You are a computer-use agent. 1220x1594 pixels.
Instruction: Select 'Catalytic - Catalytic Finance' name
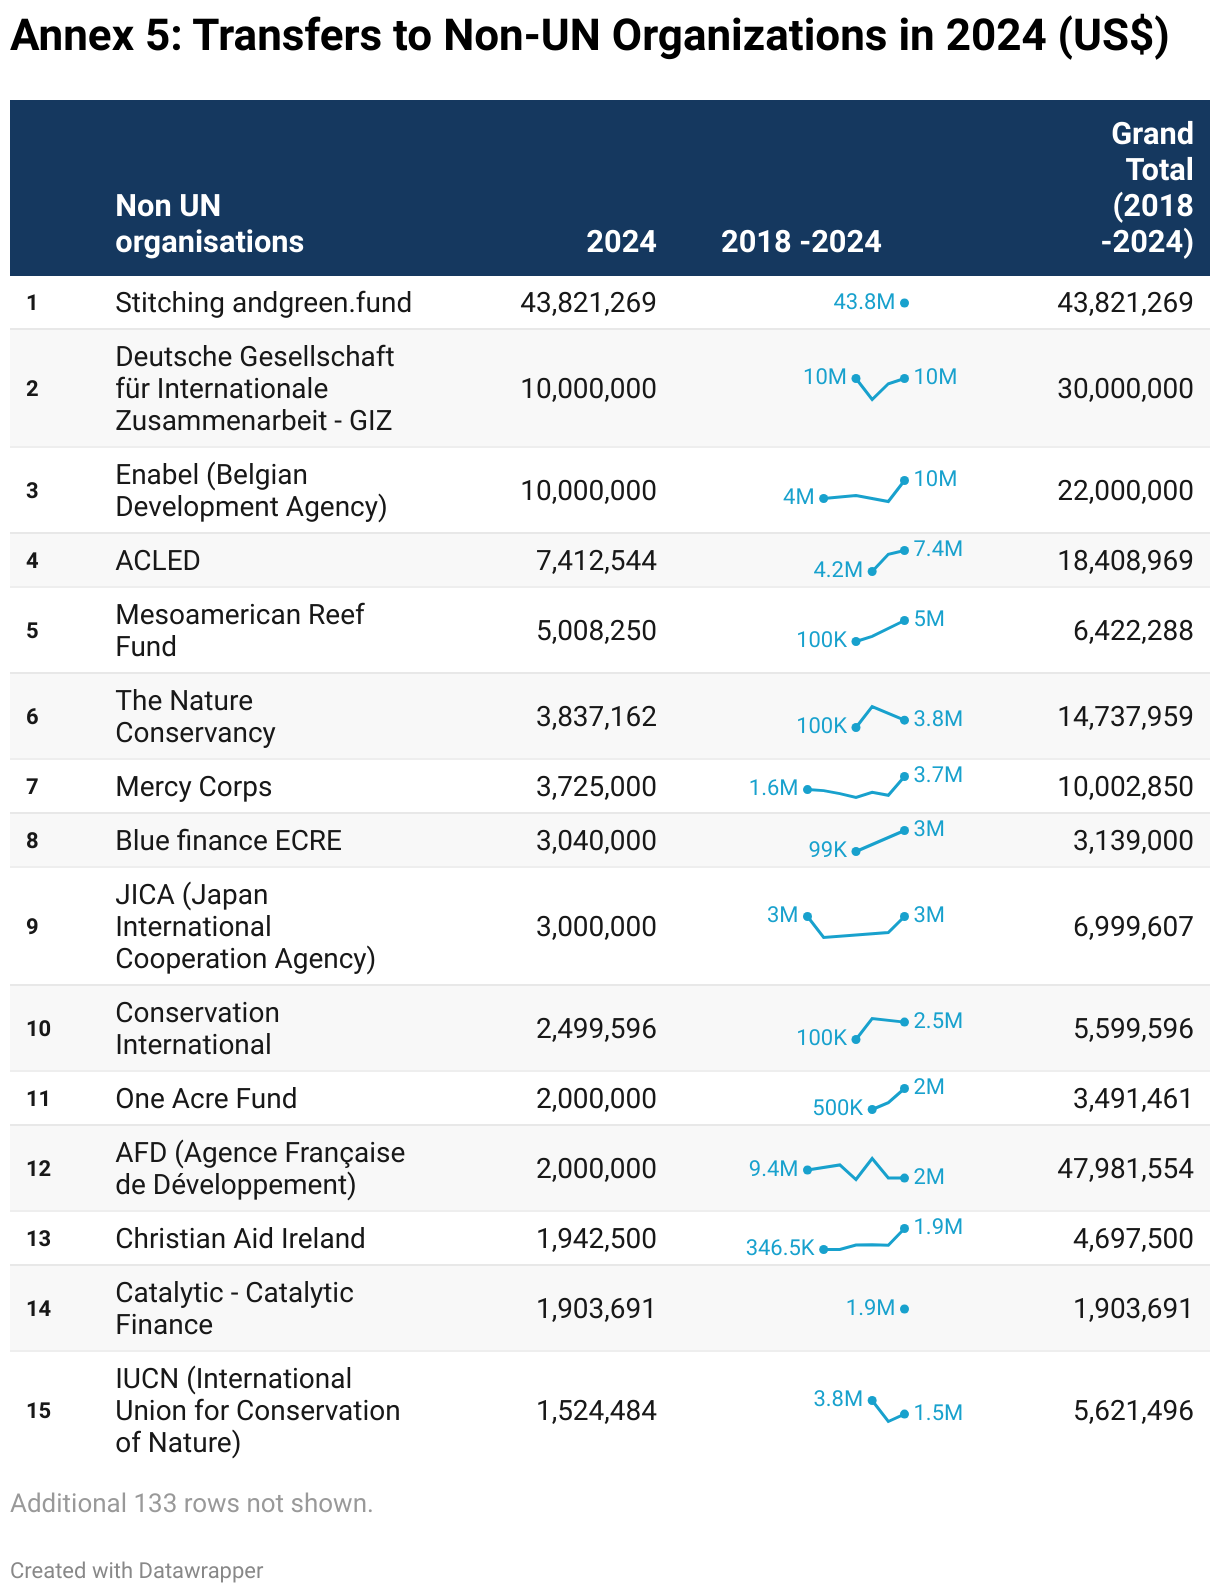(x=234, y=1309)
